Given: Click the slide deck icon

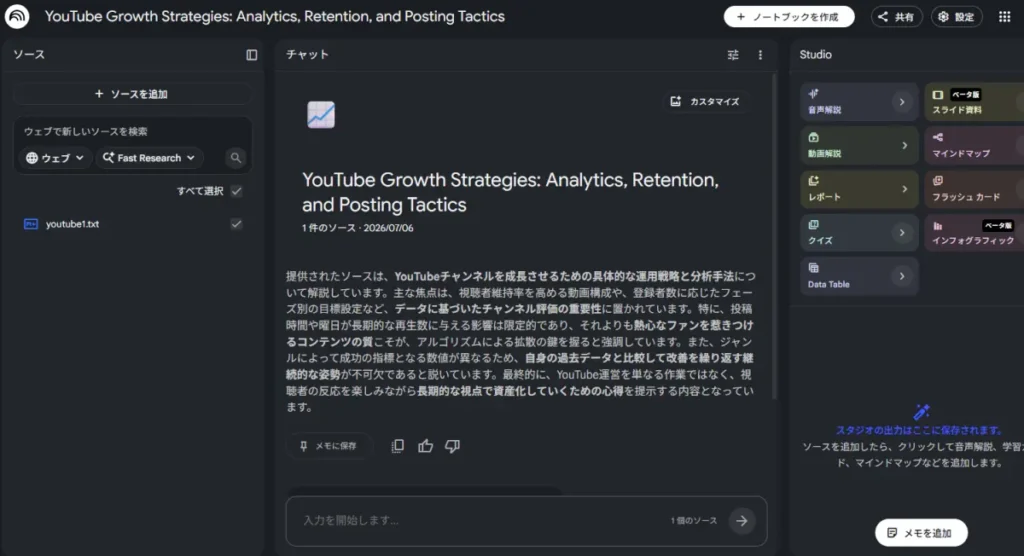Looking at the screenshot, I should tap(938, 95).
